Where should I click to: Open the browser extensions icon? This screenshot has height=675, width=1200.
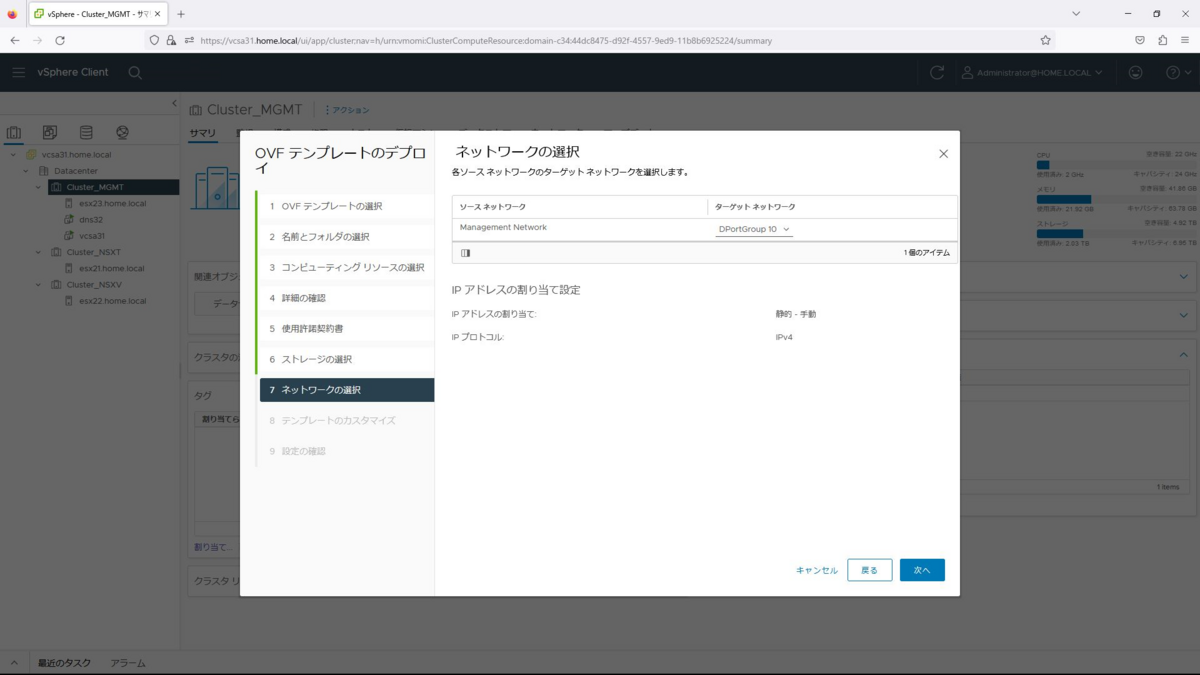pos(1162,40)
